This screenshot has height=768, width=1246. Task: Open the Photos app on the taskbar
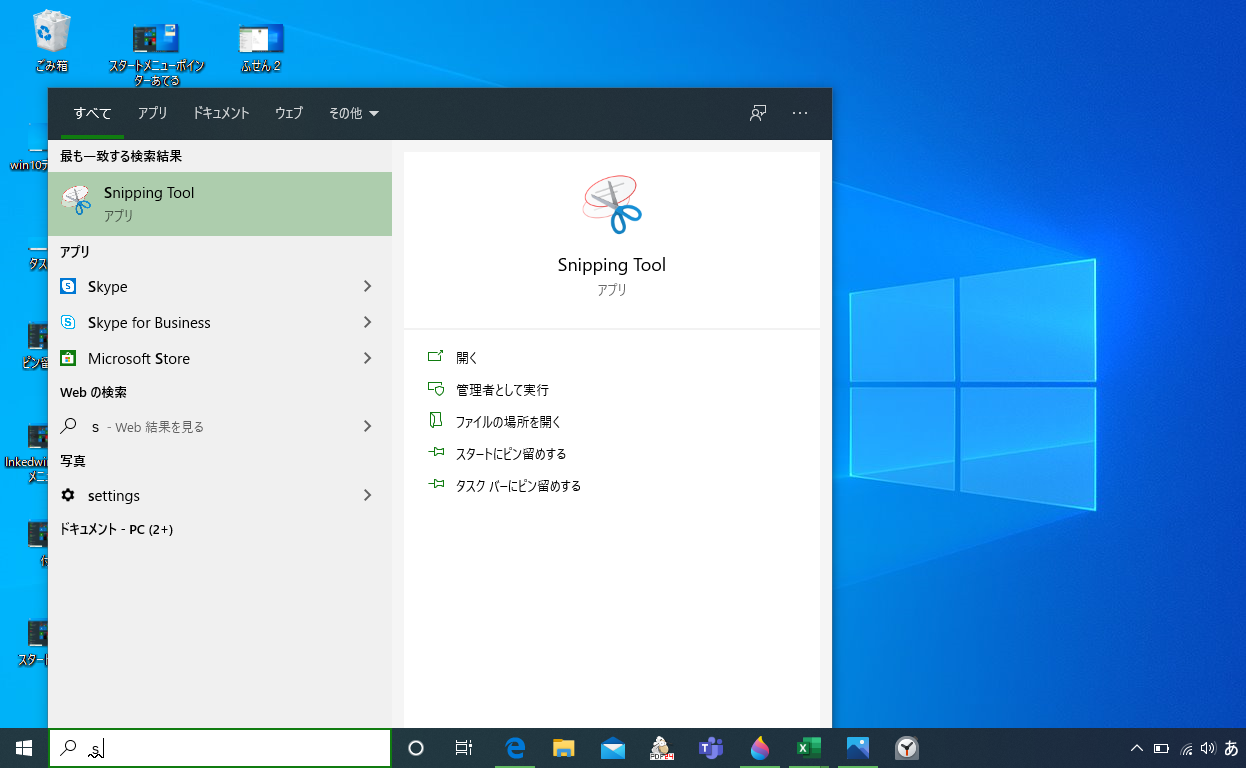[858, 748]
